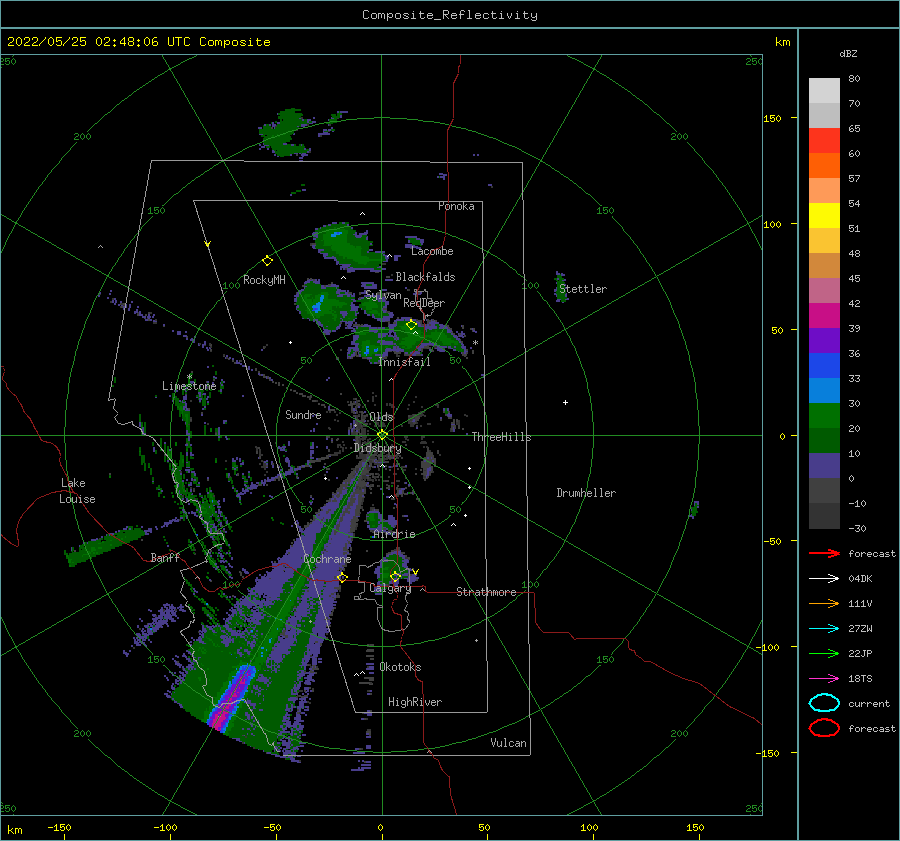
Task: Click the green echo band west of Banff
Action: click(104, 545)
